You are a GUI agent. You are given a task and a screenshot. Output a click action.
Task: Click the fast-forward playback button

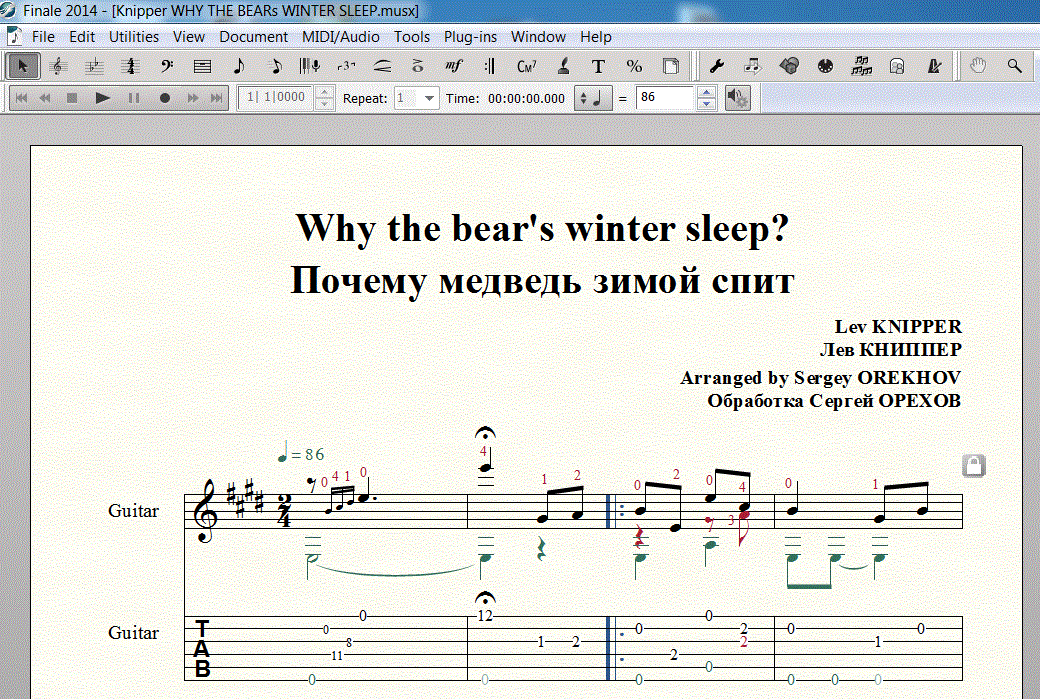pyautogui.click(x=193, y=98)
